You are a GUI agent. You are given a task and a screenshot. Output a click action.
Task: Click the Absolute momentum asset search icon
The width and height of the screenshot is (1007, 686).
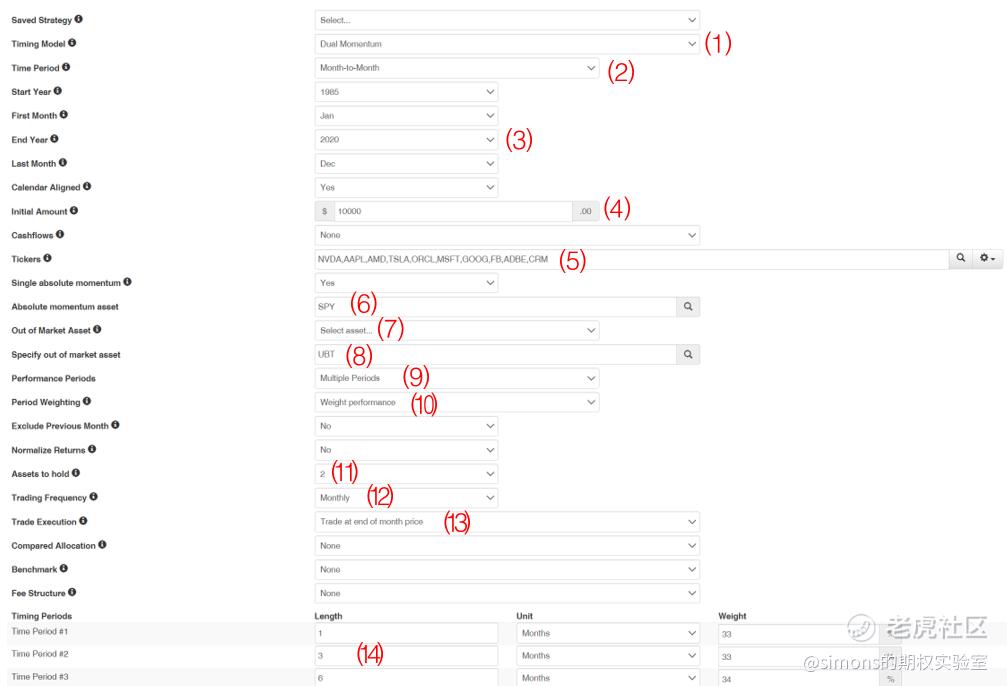tap(688, 306)
